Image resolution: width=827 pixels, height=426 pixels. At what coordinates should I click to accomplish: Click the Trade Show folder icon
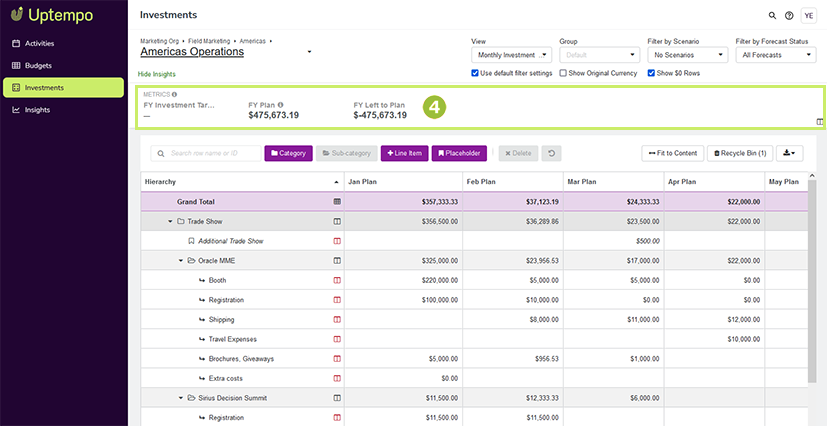pos(180,221)
